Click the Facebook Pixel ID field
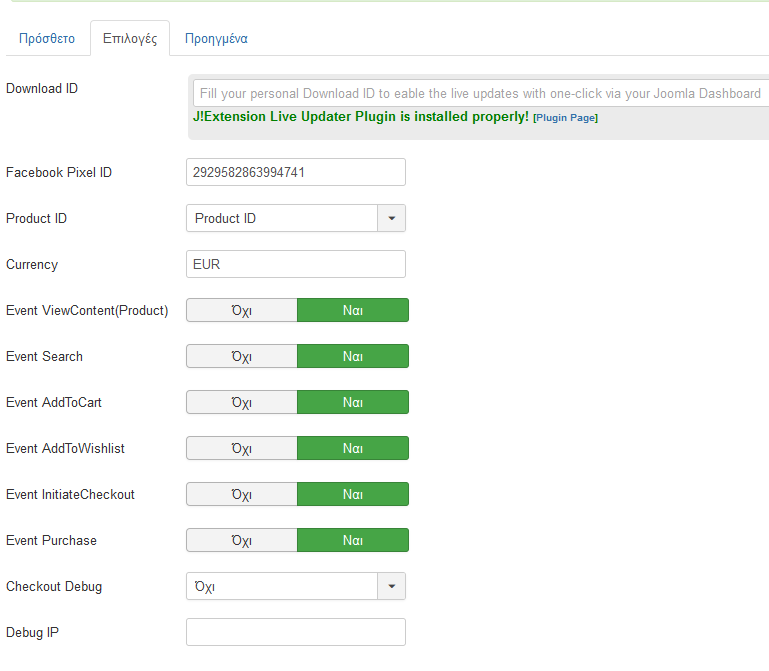Image resolution: width=769 pixels, height=671 pixels. tap(296, 172)
